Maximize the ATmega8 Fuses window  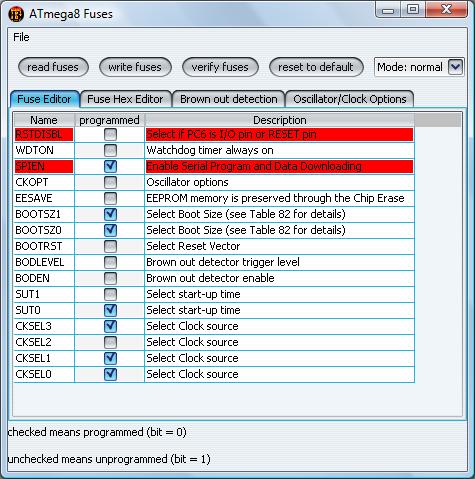[413, 10]
